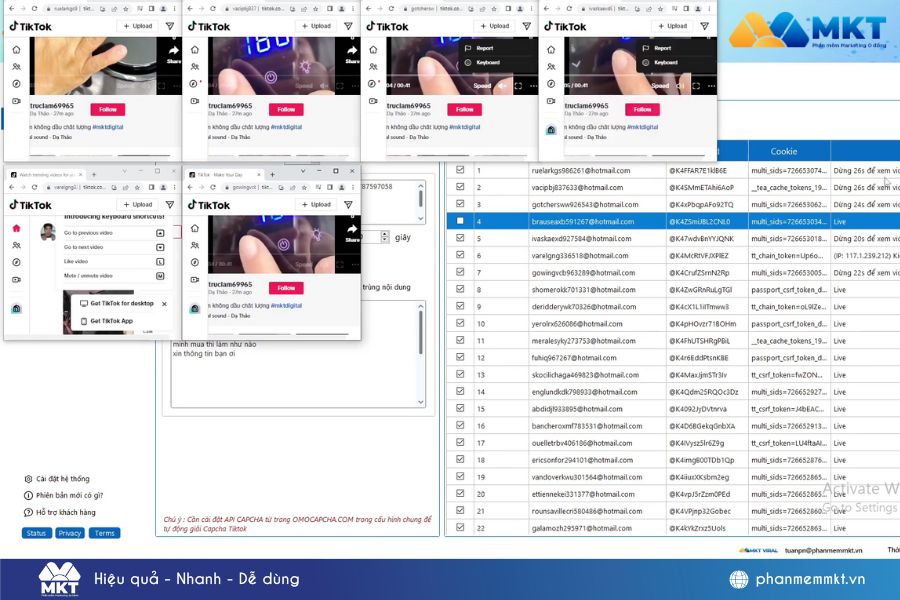Go back in ivaskaexd browser window
The width and height of the screenshot is (900, 600).
pos(546,9)
